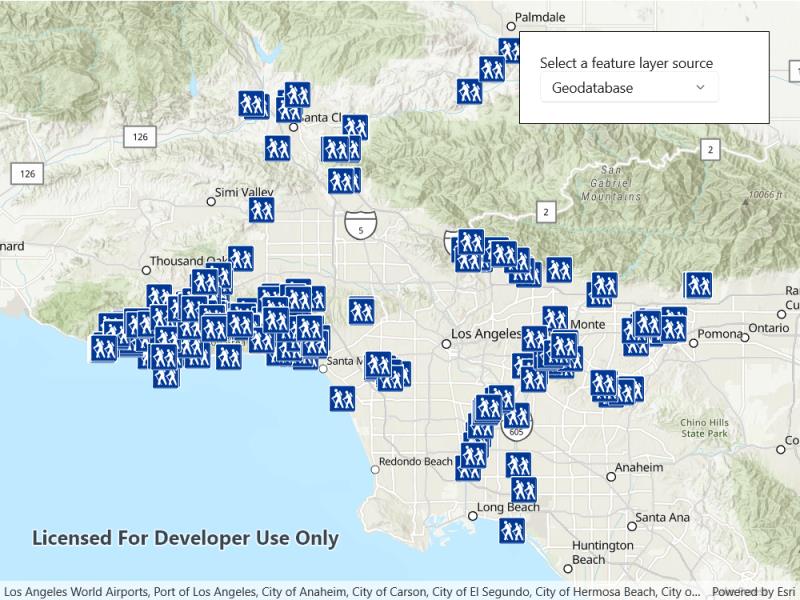Click the hiking marker directly above Long Beach label
800x600 pixels.
pos(524,489)
